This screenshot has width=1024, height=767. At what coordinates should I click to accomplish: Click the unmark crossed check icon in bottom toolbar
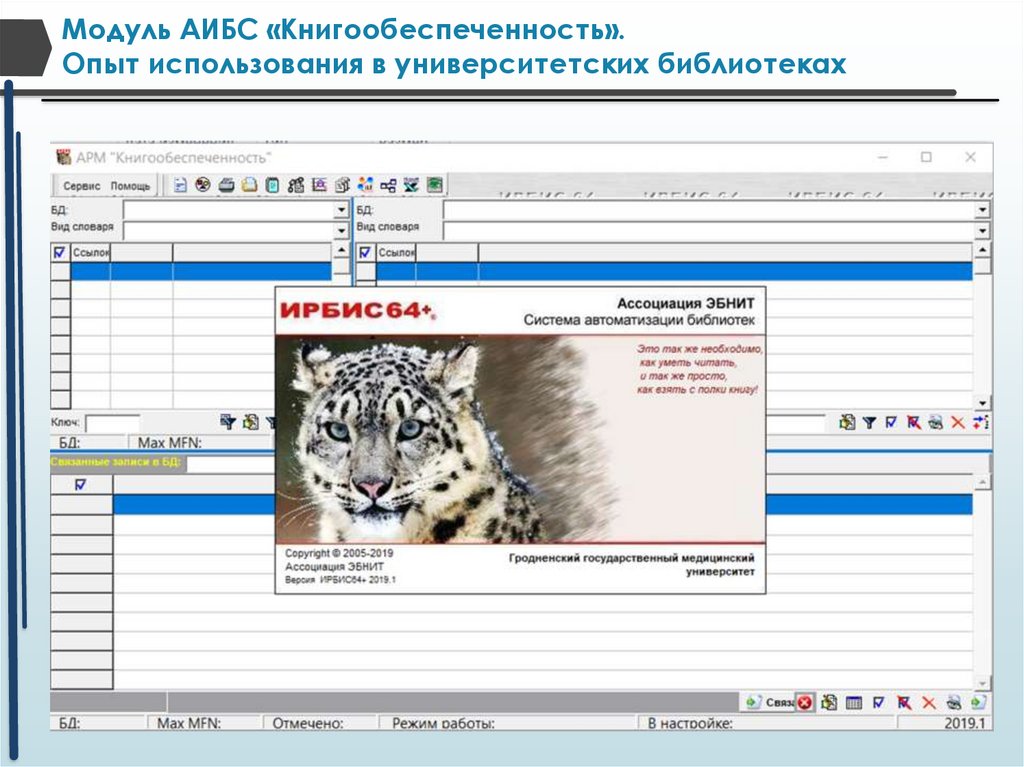pos(904,702)
